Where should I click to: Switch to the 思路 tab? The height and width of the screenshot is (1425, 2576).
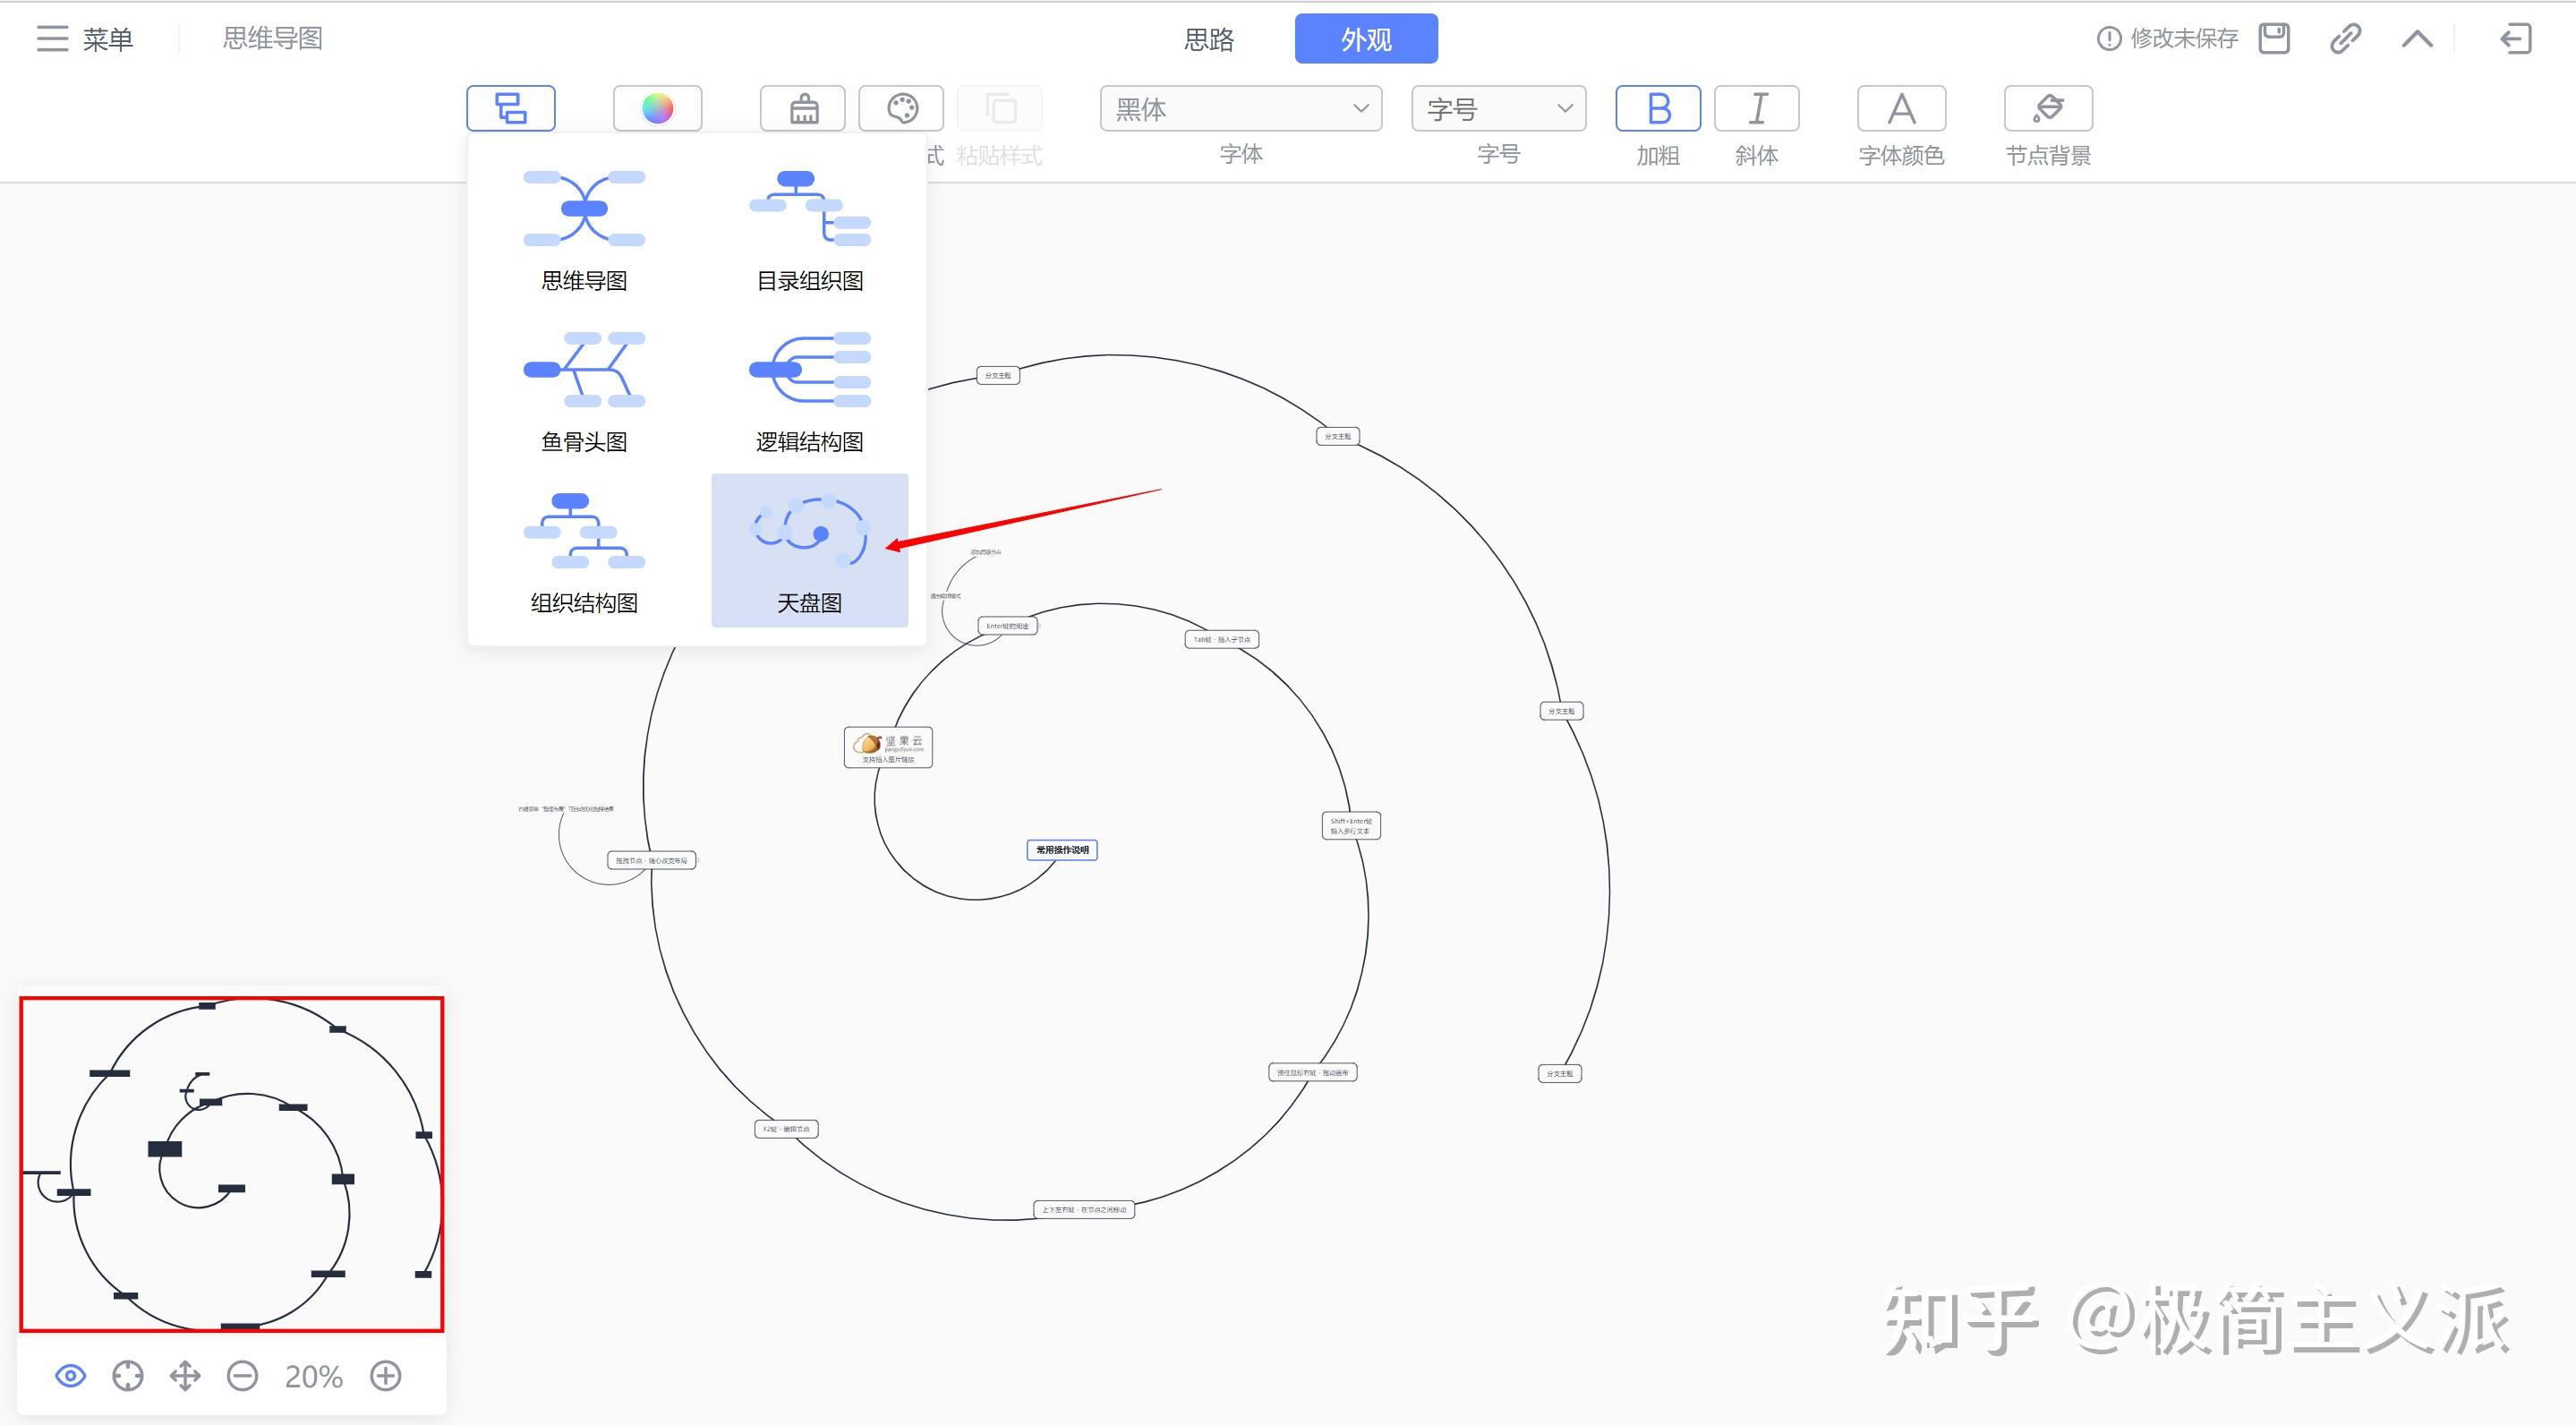(1209, 39)
